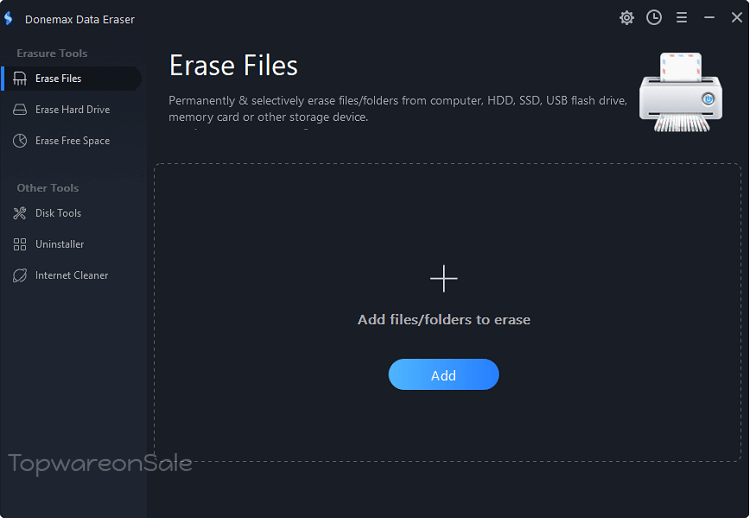The height and width of the screenshot is (518, 750).
Task: Switch to Erase Hard Drive label
Action: [x=73, y=110]
